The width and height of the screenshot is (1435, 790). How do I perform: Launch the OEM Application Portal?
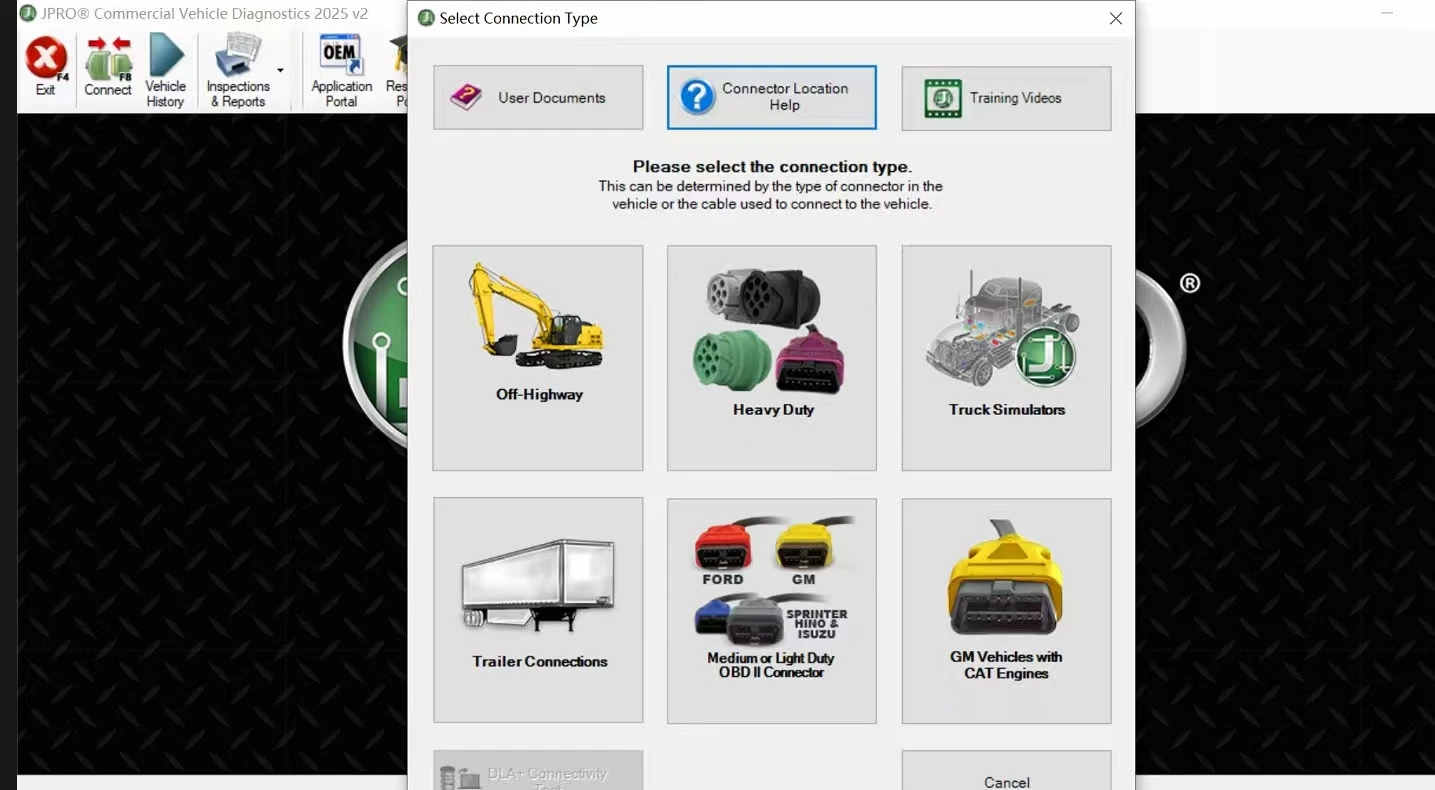pyautogui.click(x=341, y=70)
